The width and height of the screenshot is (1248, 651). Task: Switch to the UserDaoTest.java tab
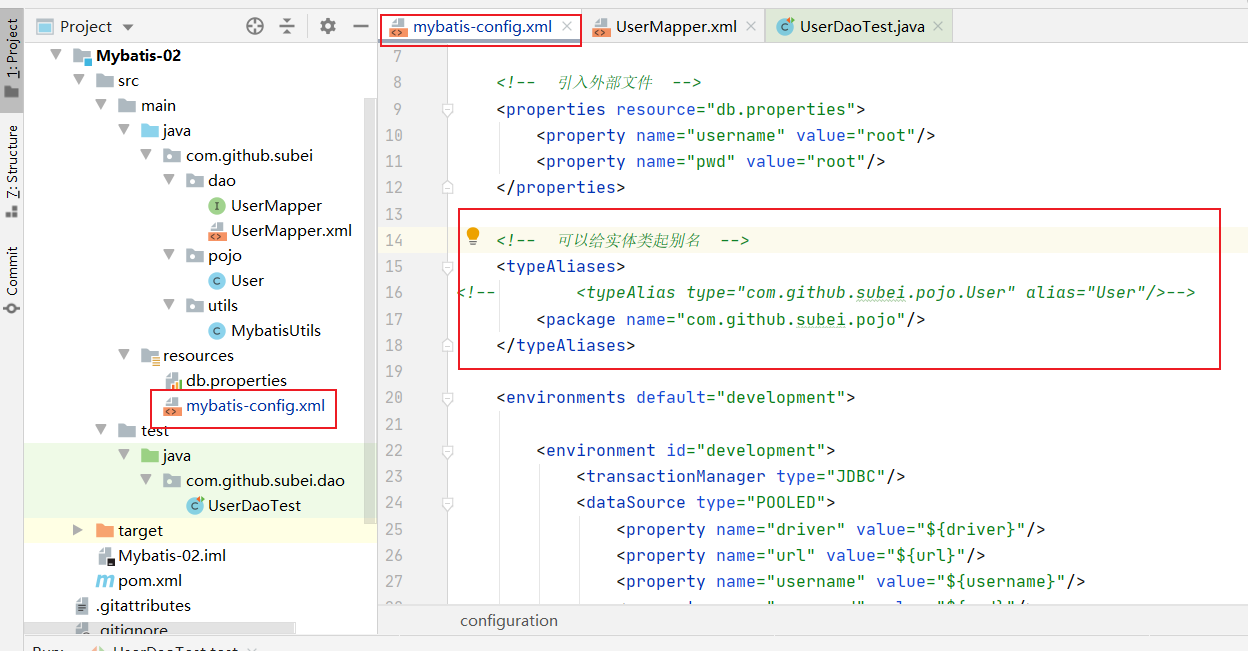(x=861, y=27)
